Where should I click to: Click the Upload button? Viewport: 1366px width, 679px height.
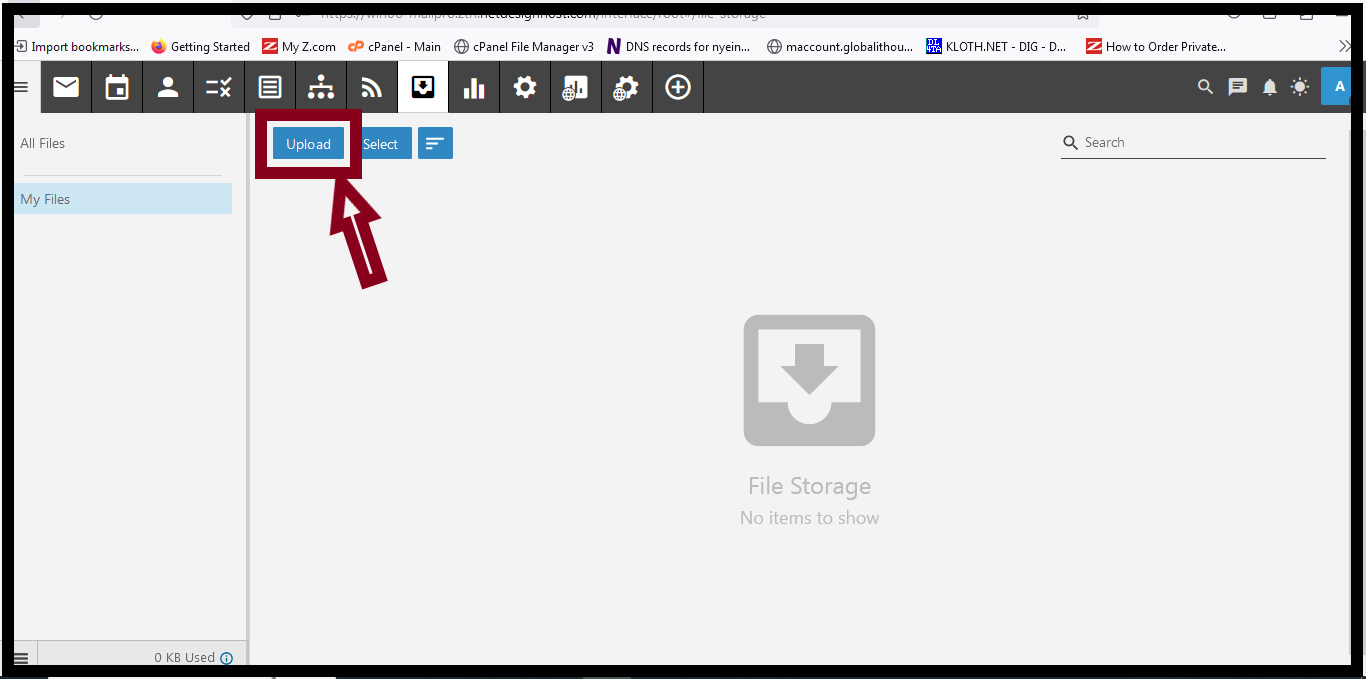point(308,143)
